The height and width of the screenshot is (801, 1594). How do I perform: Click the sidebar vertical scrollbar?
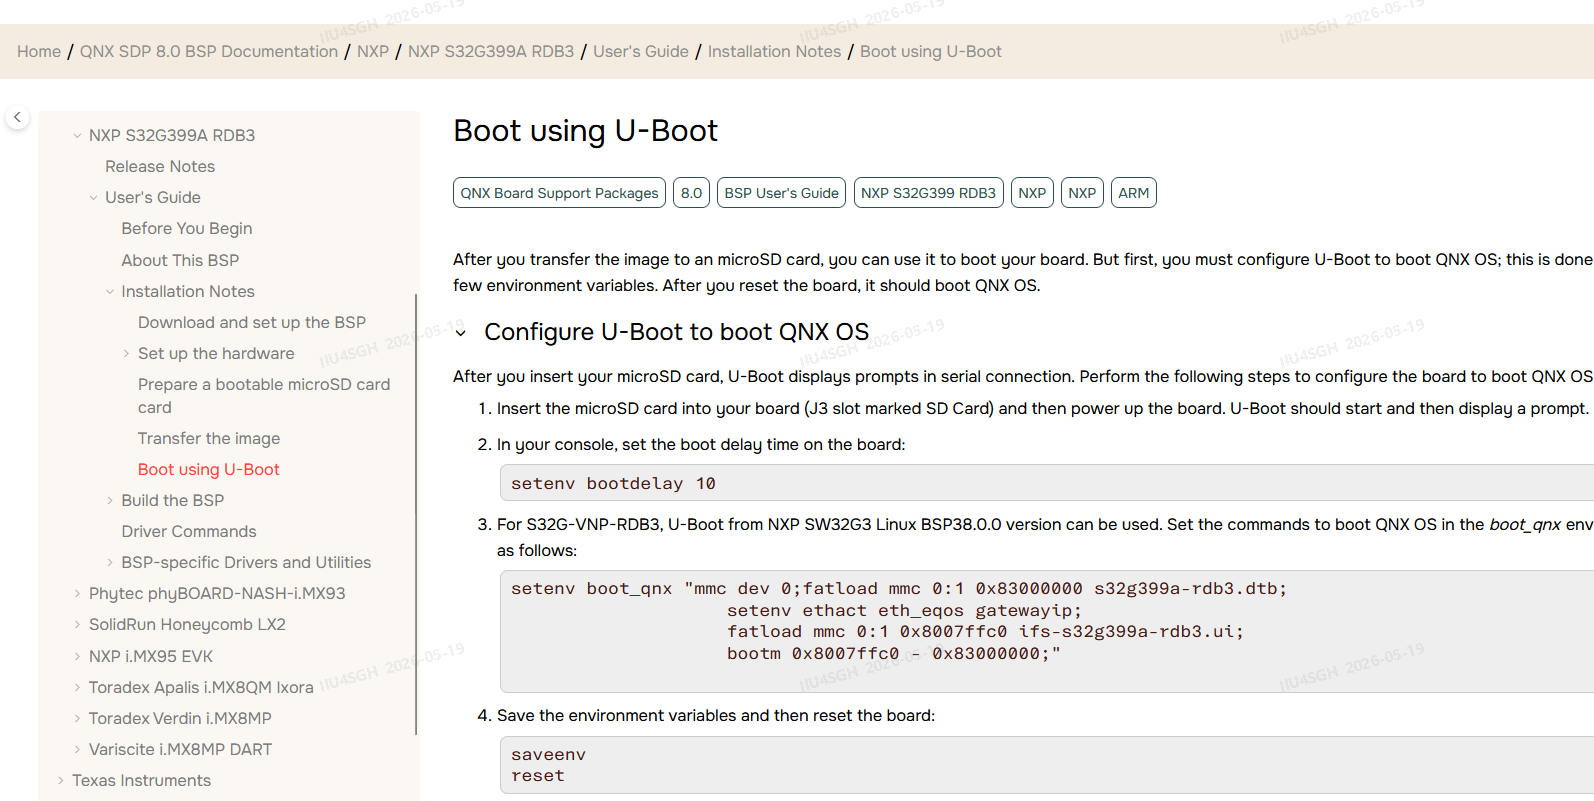416,514
